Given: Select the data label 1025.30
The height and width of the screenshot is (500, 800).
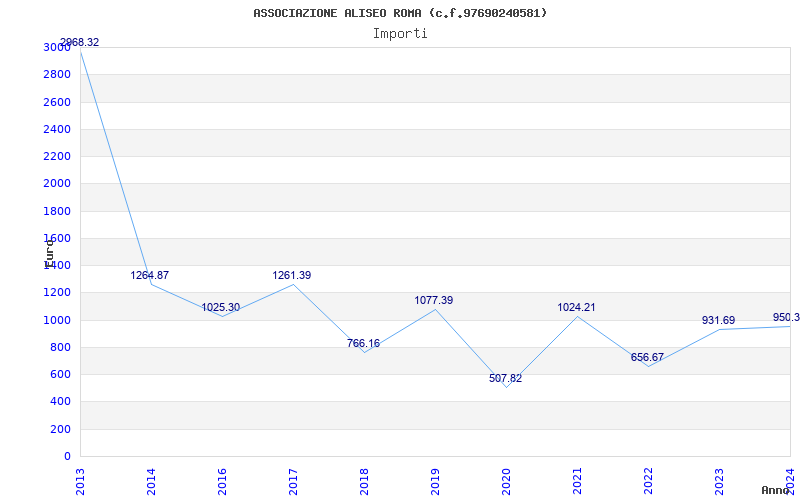Looking at the screenshot, I should (220, 308).
